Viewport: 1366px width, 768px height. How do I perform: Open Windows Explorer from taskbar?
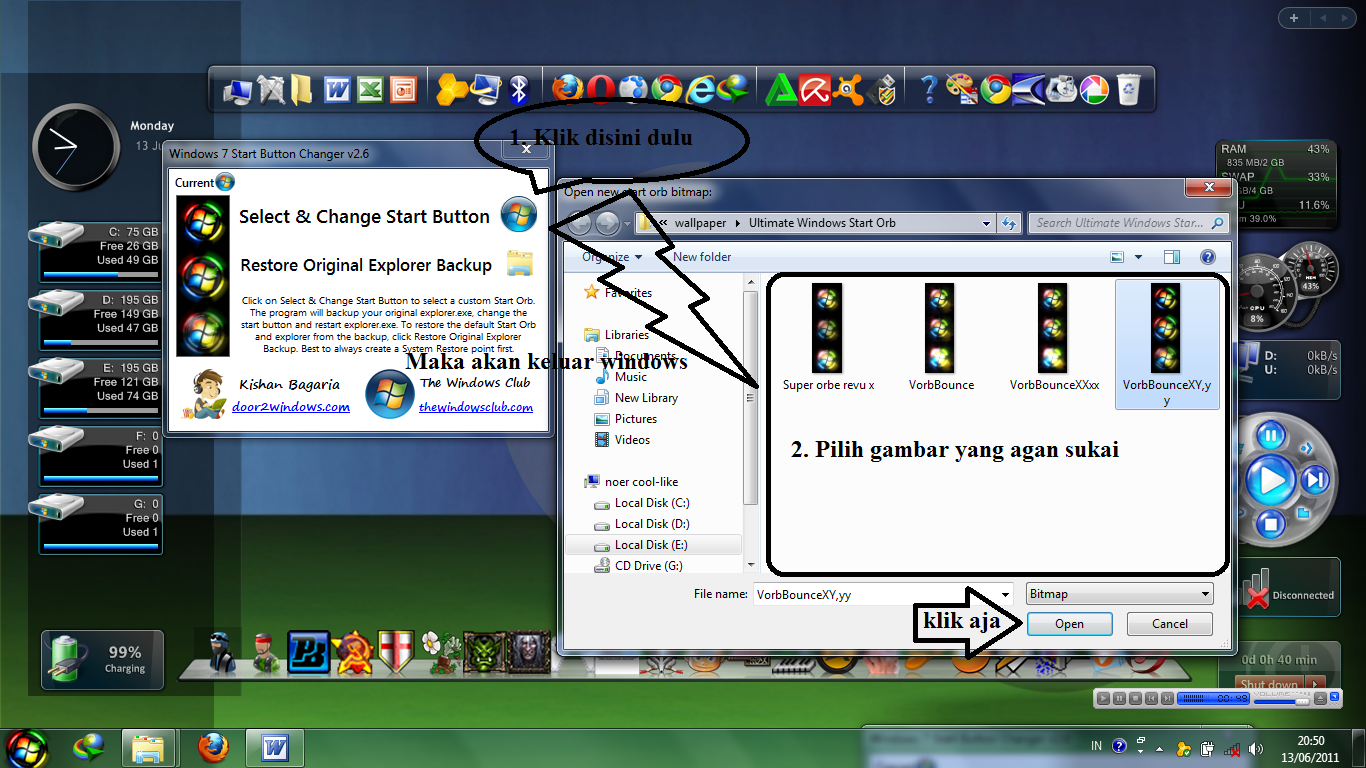148,748
